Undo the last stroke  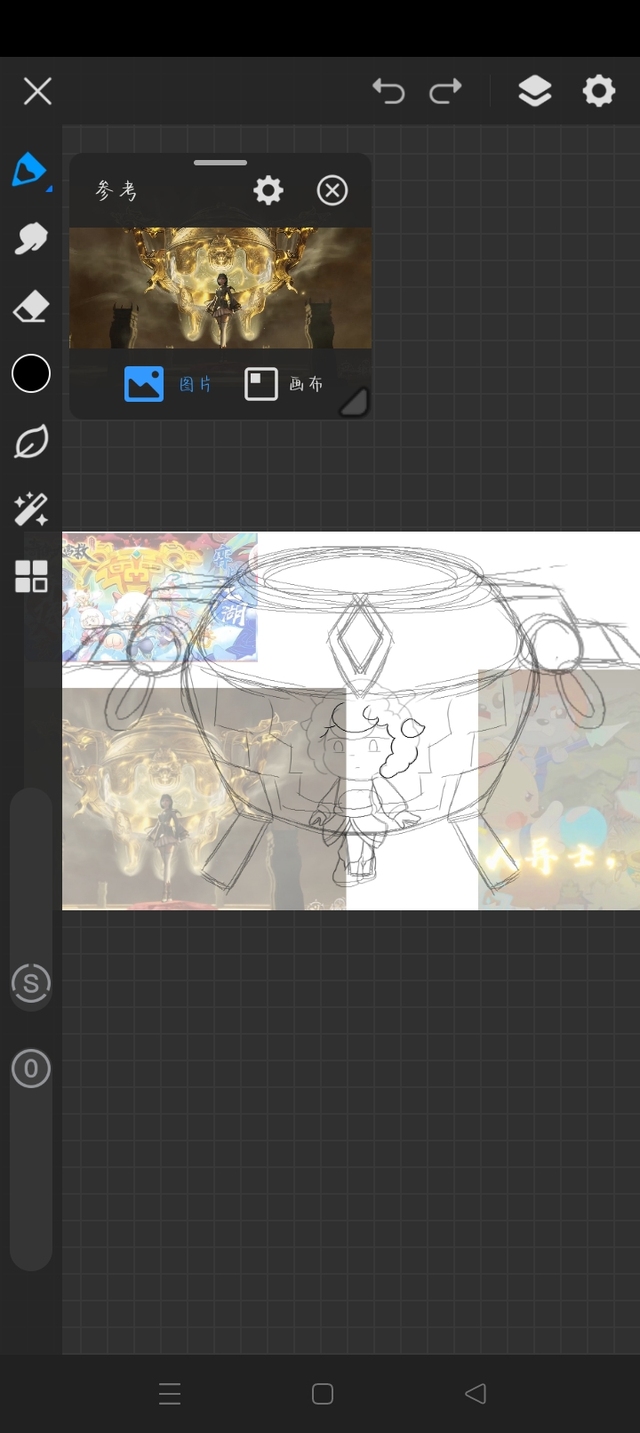point(388,92)
